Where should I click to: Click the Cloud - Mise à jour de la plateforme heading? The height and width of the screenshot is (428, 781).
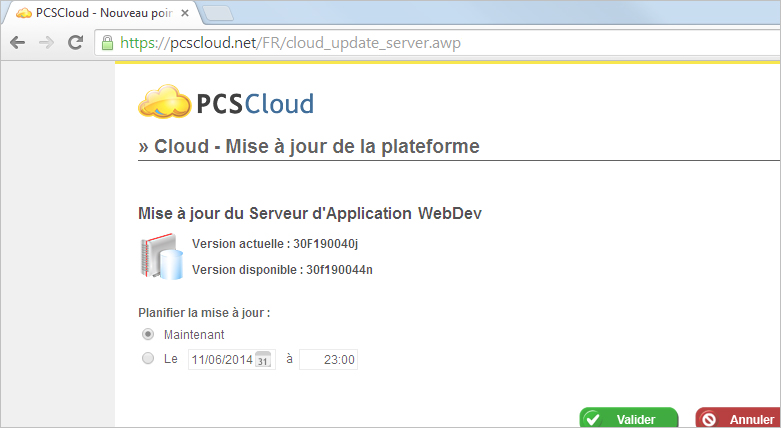(309, 146)
